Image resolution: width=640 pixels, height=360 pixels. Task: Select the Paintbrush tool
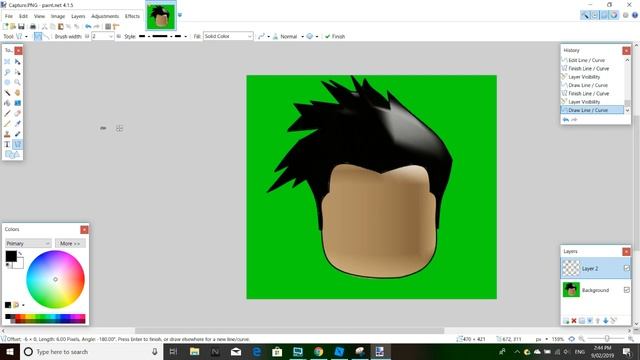pyautogui.click(x=7, y=113)
